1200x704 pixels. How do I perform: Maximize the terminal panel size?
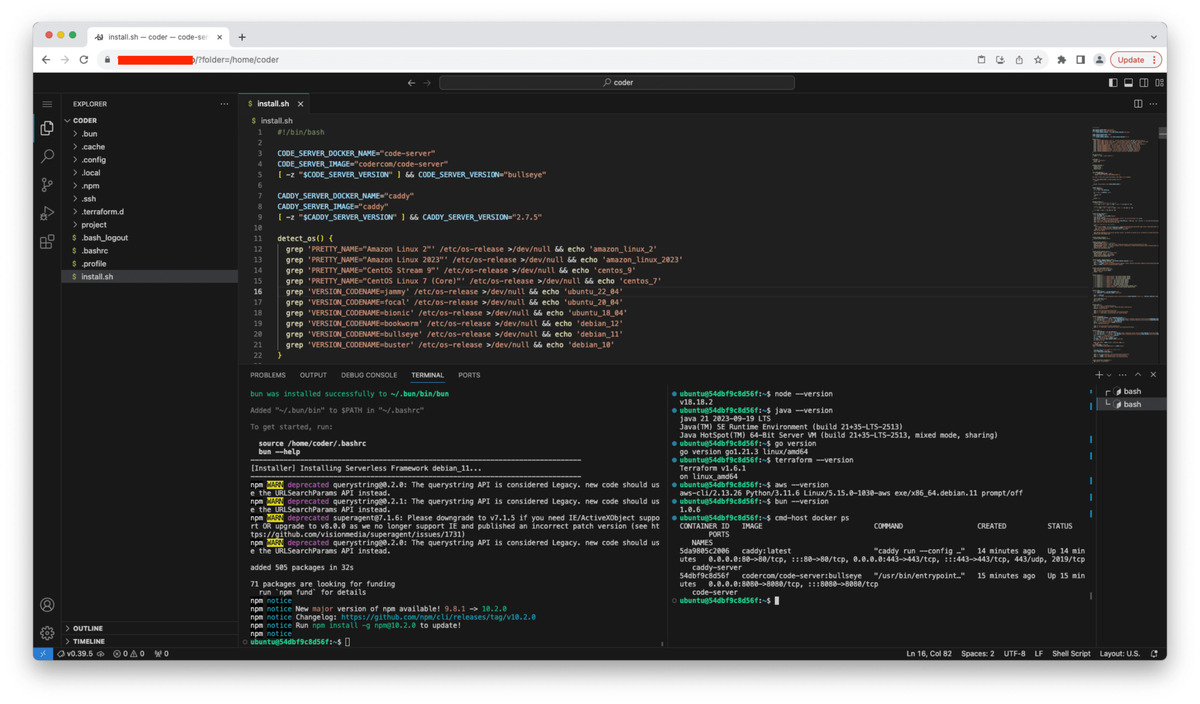(1138, 375)
